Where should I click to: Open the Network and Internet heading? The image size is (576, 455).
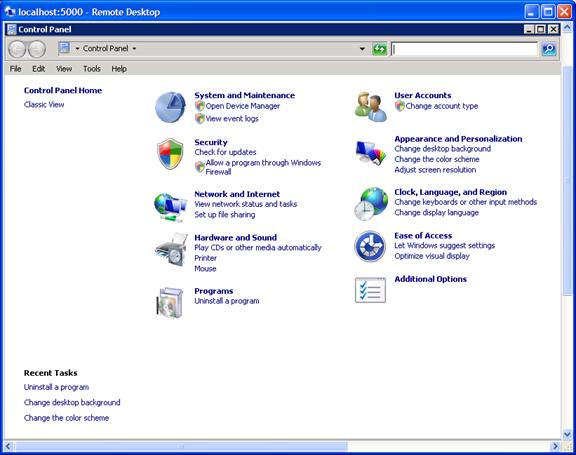237,194
